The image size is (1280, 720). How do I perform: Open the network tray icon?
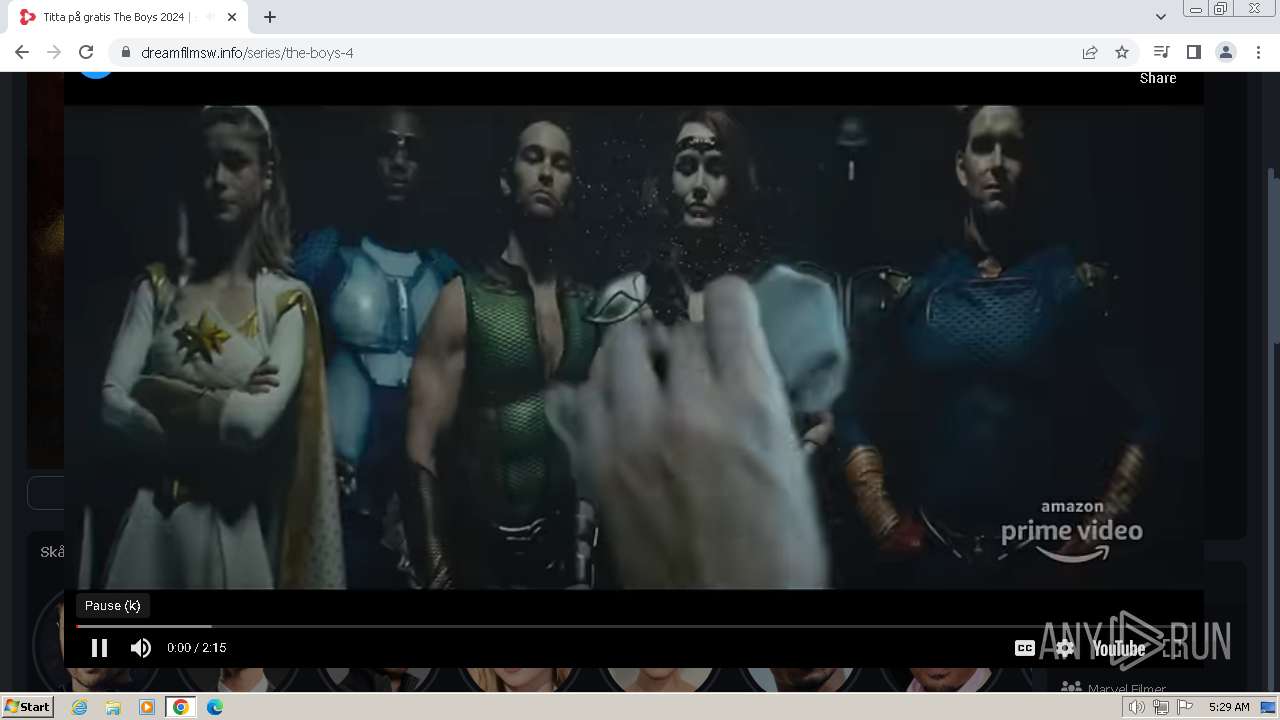click(1161, 707)
